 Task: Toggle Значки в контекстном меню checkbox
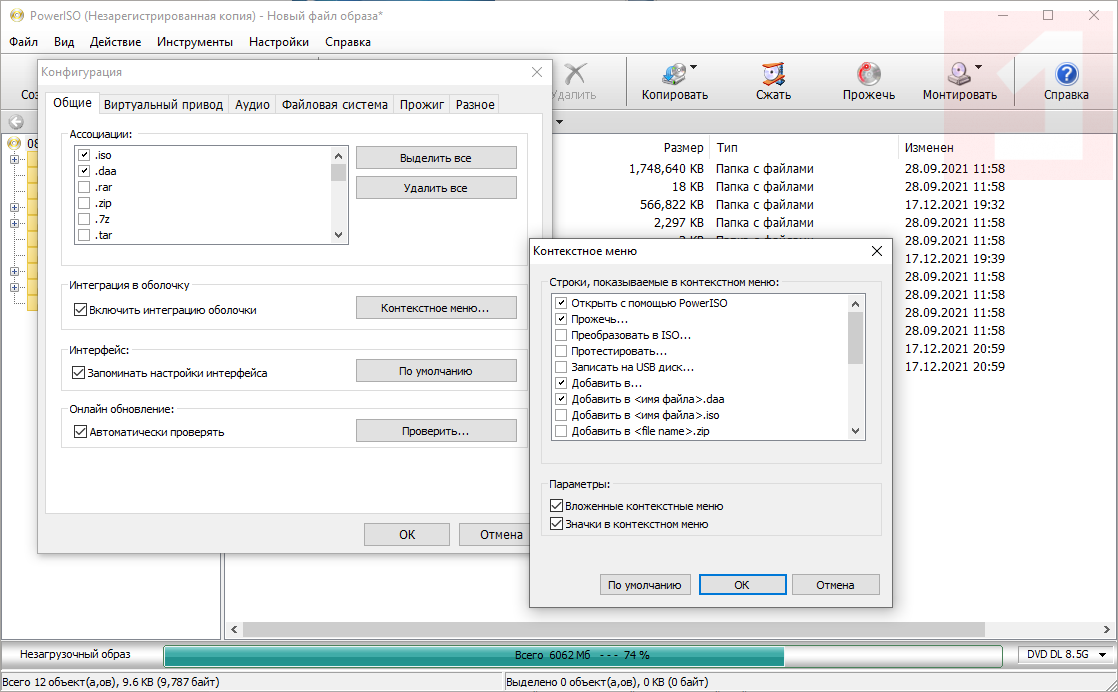point(557,524)
